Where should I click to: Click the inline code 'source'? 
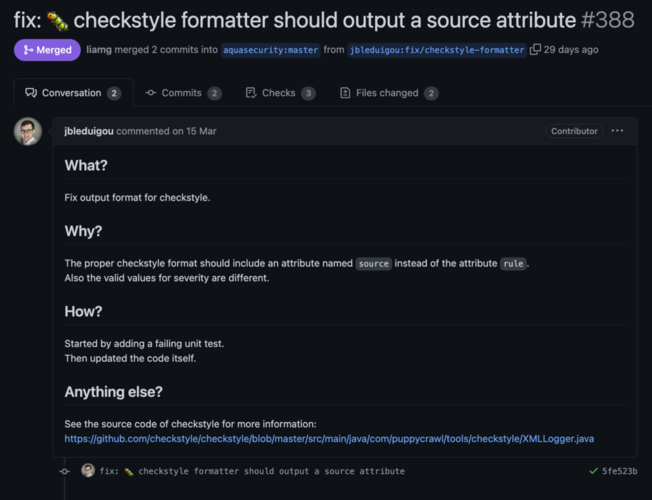(x=373, y=264)
